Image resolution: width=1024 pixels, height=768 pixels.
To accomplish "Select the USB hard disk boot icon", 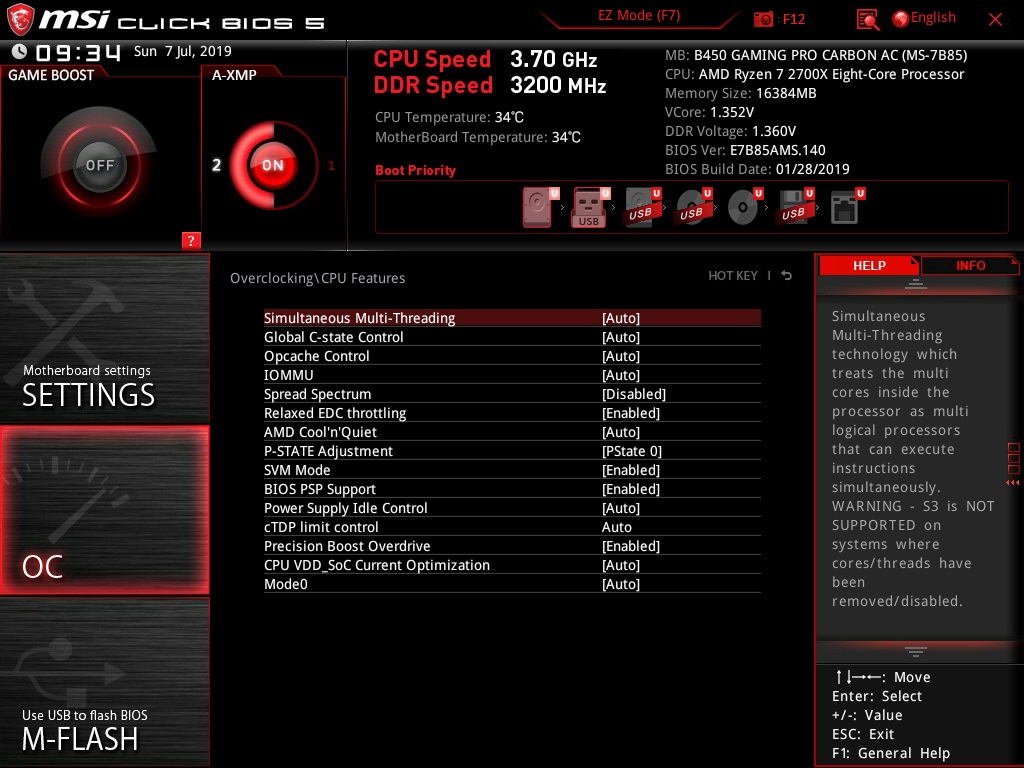I will click(643, 207).
